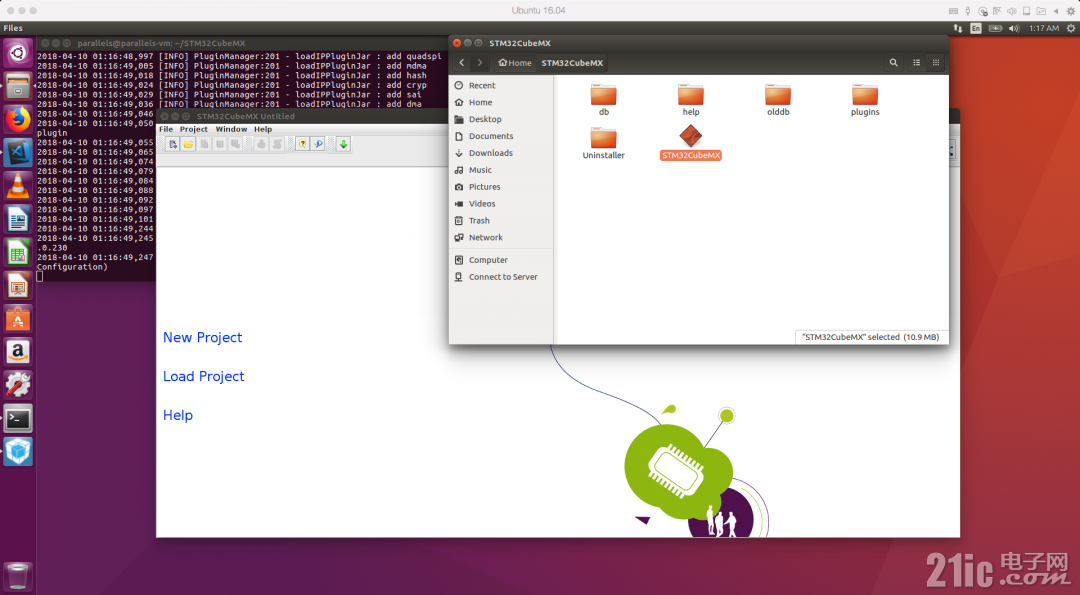Open the En keyboard layout indicator

click(x=976, y=28)
